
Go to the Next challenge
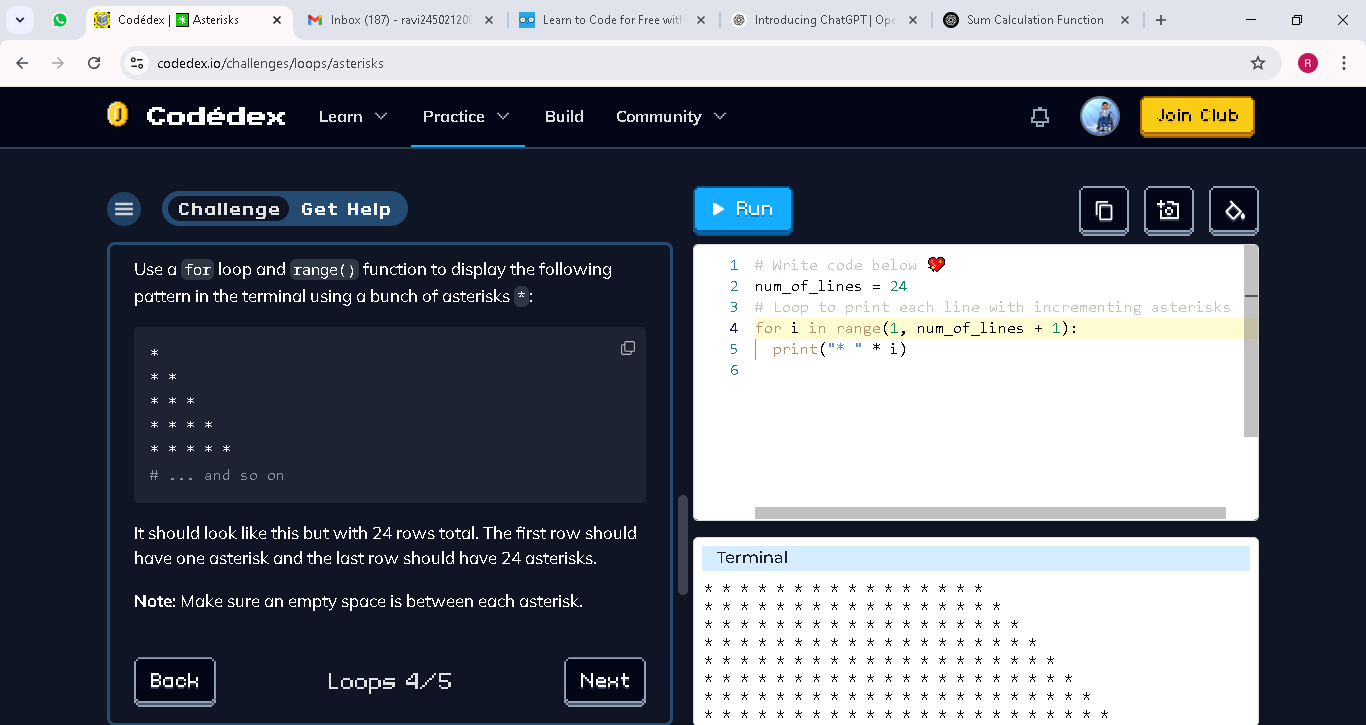(605, 681)
